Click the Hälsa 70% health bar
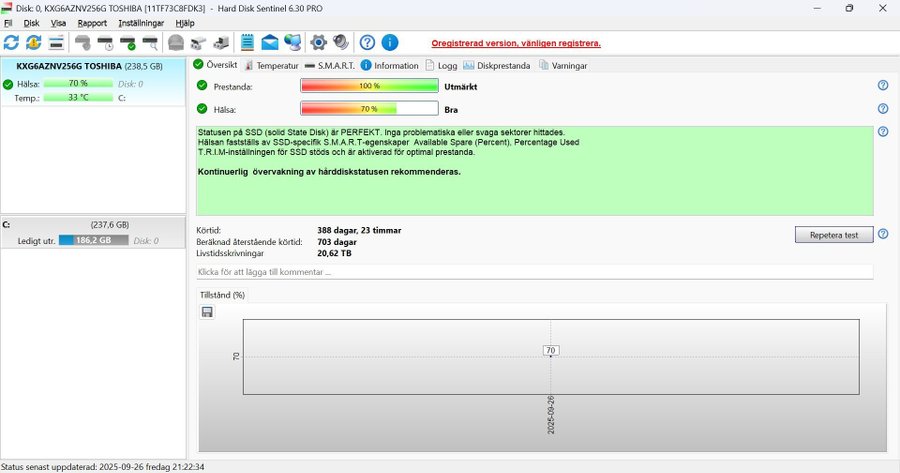Viewport: 900px width, 473px height. tap(369, 109)
